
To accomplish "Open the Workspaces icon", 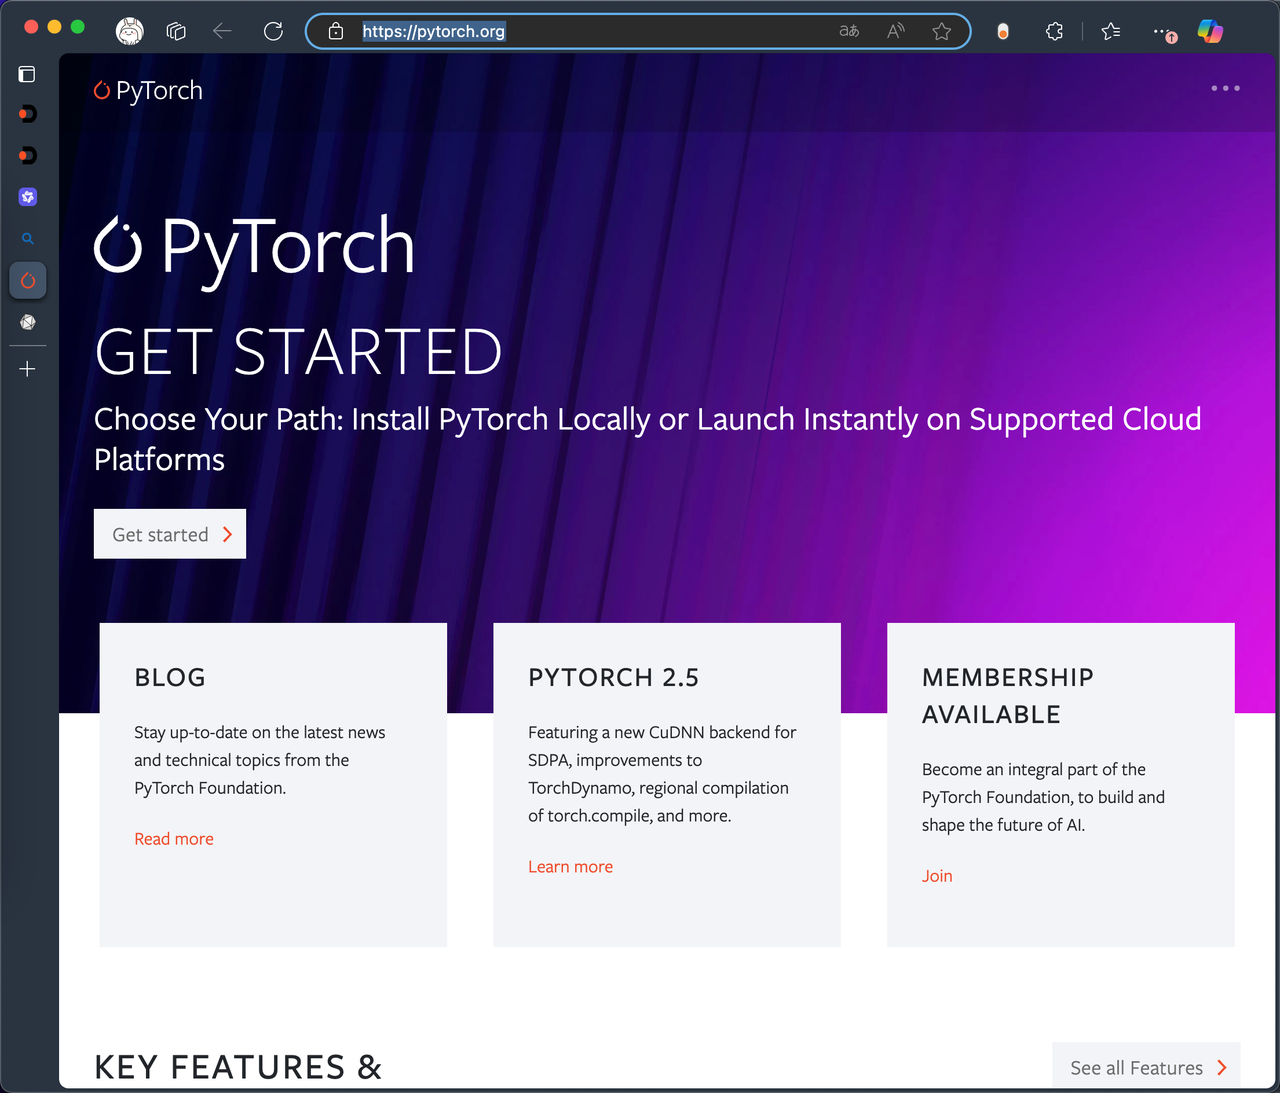I will click(x=176, y=32).
